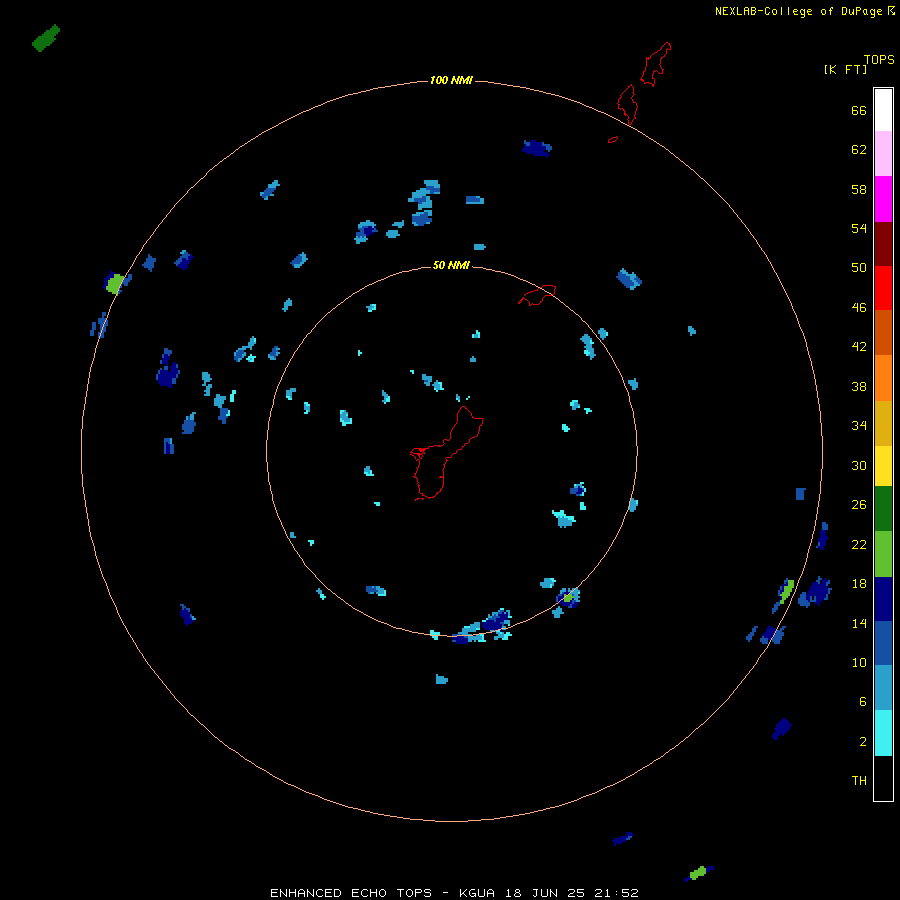
Task: Click the "6" legend value
Action: coord(863,702)
